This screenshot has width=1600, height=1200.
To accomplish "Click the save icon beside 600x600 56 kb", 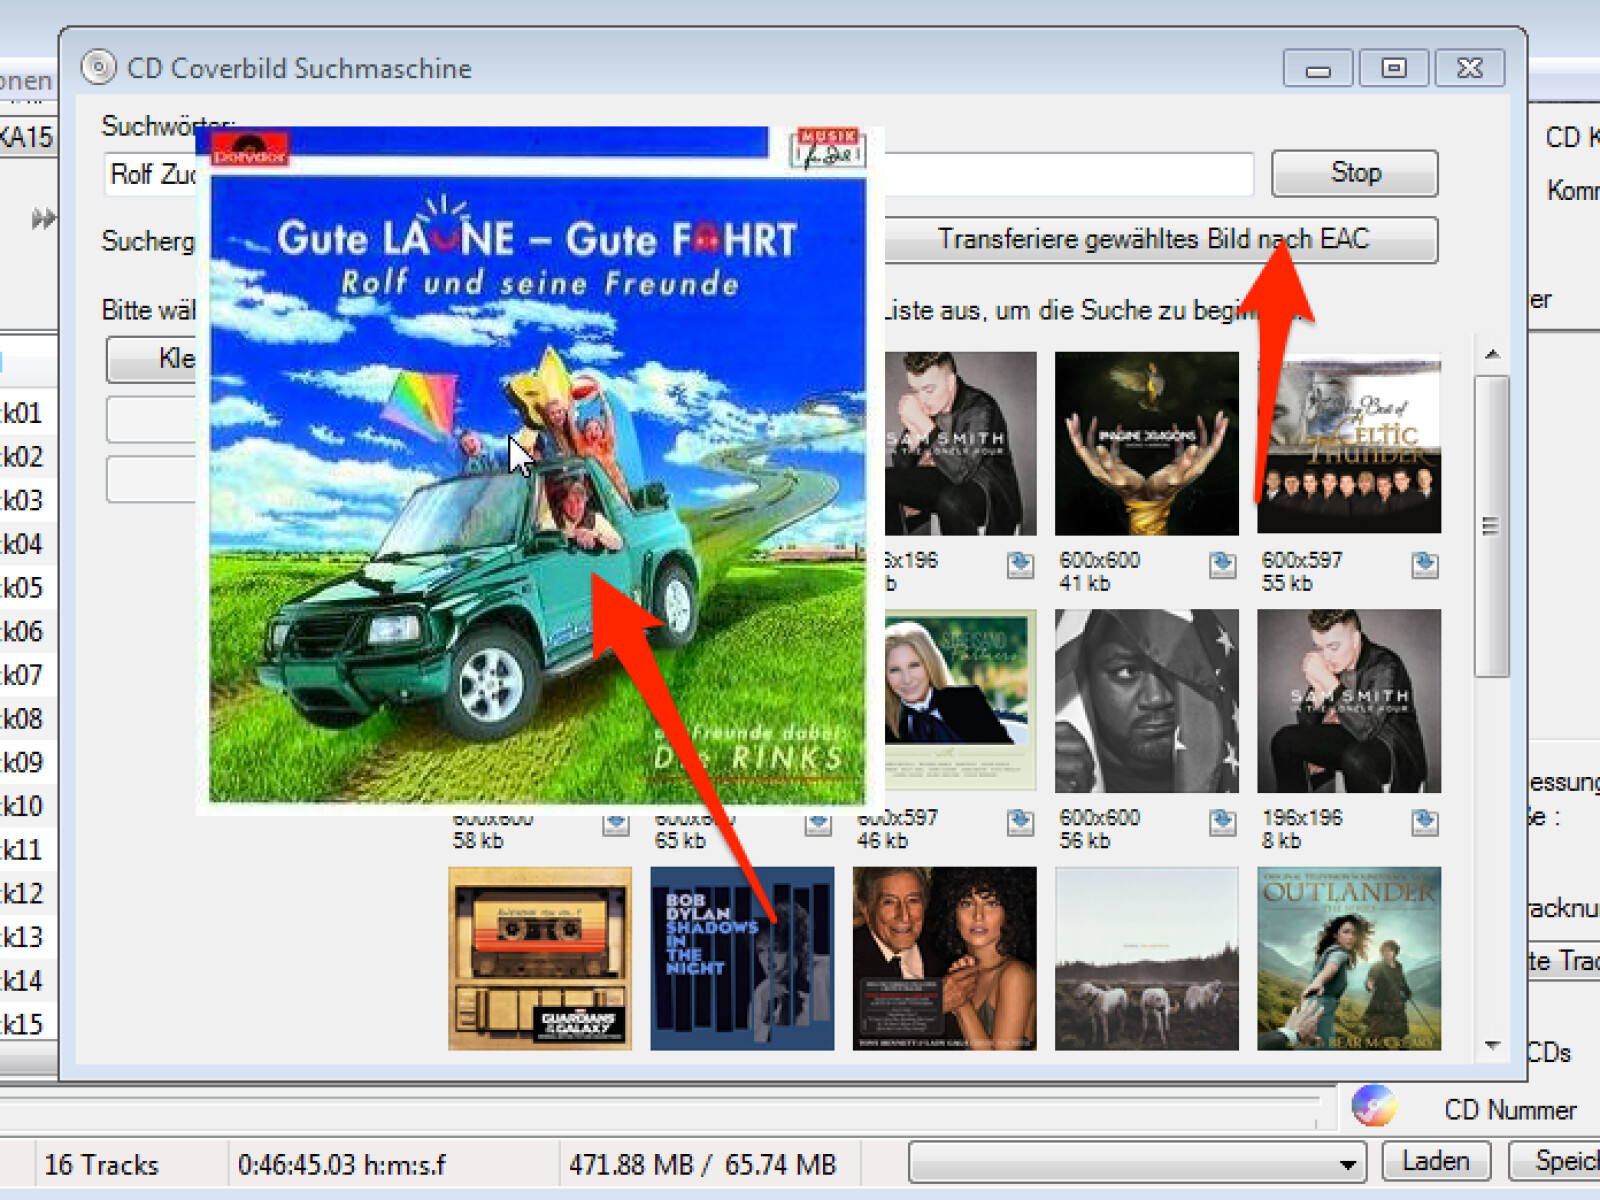I will pyautogui.click(x=1222, y=822).
